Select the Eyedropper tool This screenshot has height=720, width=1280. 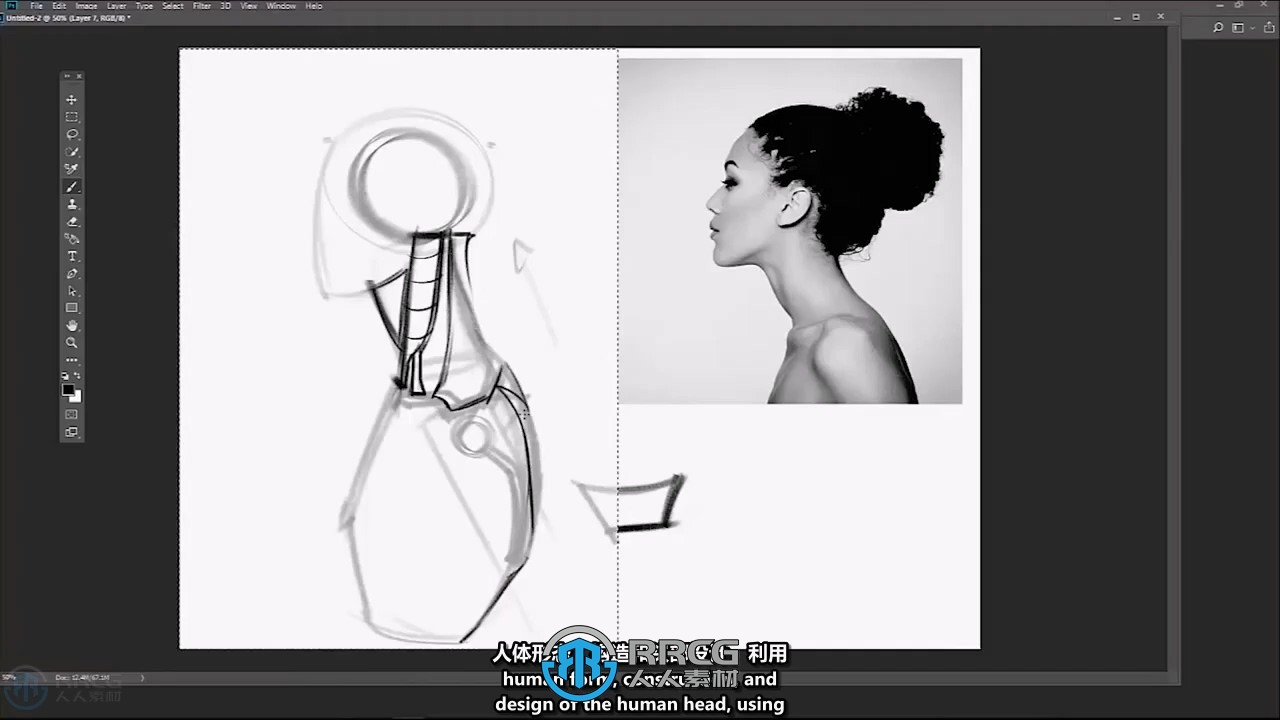[72, 169]
